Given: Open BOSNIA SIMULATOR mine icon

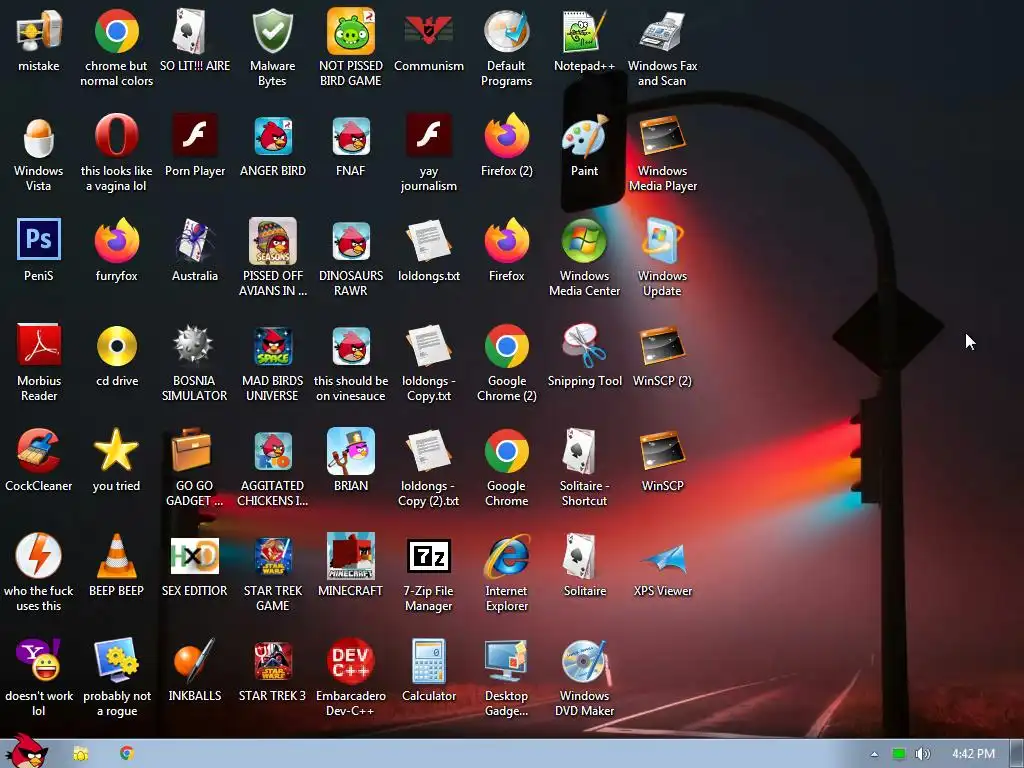Looking at the screenshot, I should [x=194, y=345].
